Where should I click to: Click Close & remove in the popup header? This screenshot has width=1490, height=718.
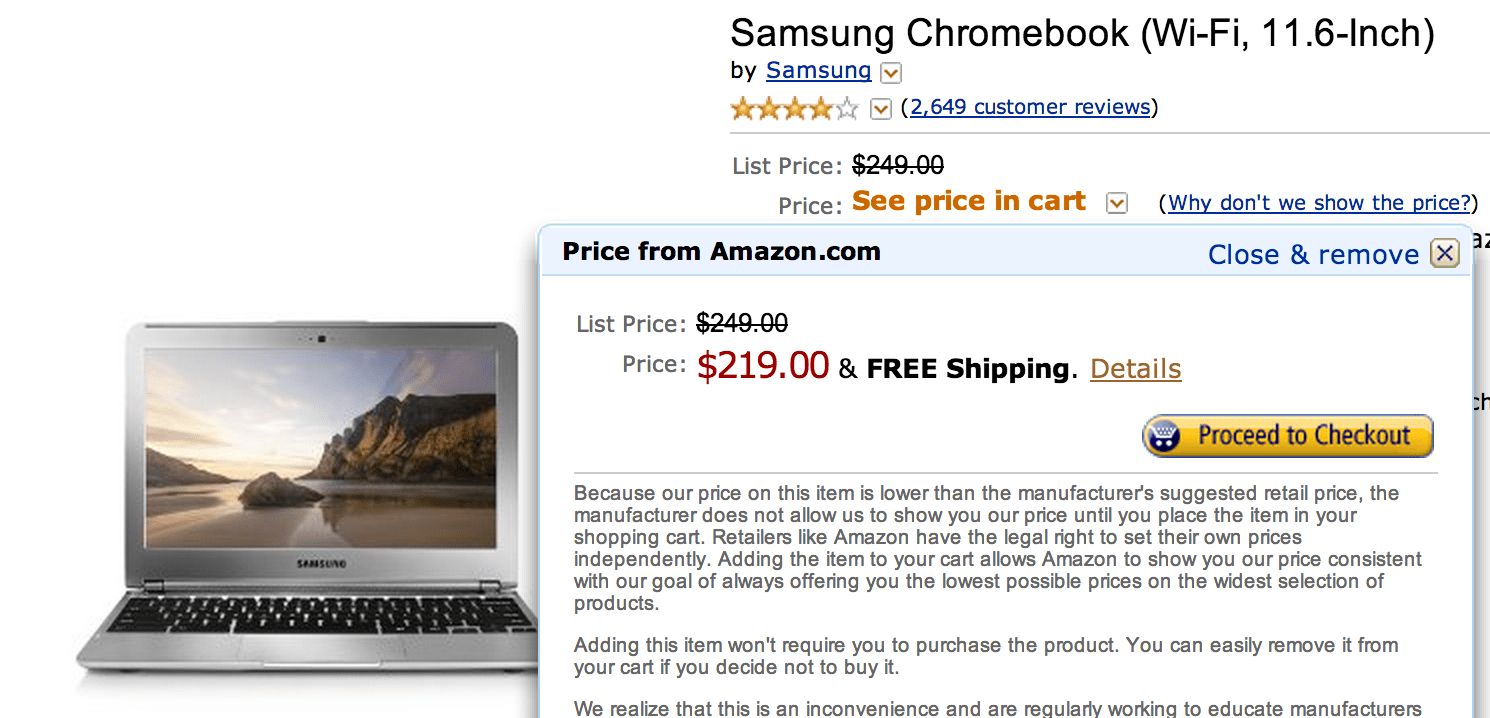tap(1314, 254)
